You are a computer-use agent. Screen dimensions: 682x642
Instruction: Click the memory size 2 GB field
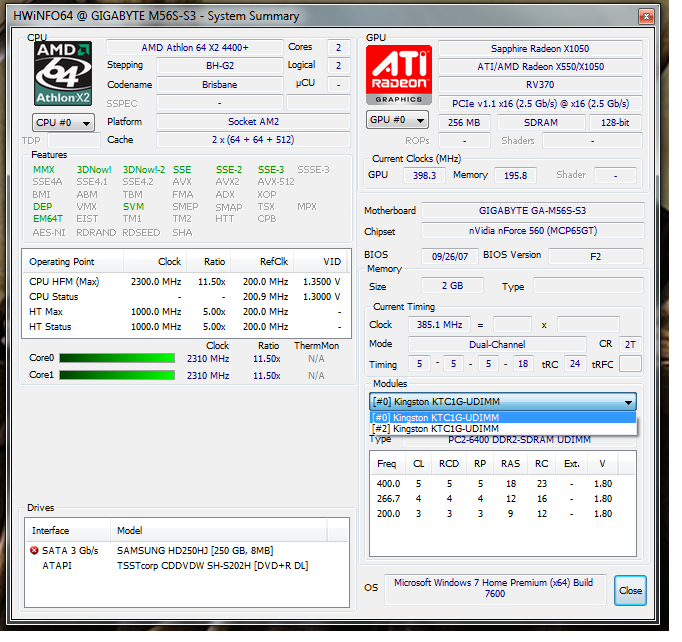pos(452,285)
